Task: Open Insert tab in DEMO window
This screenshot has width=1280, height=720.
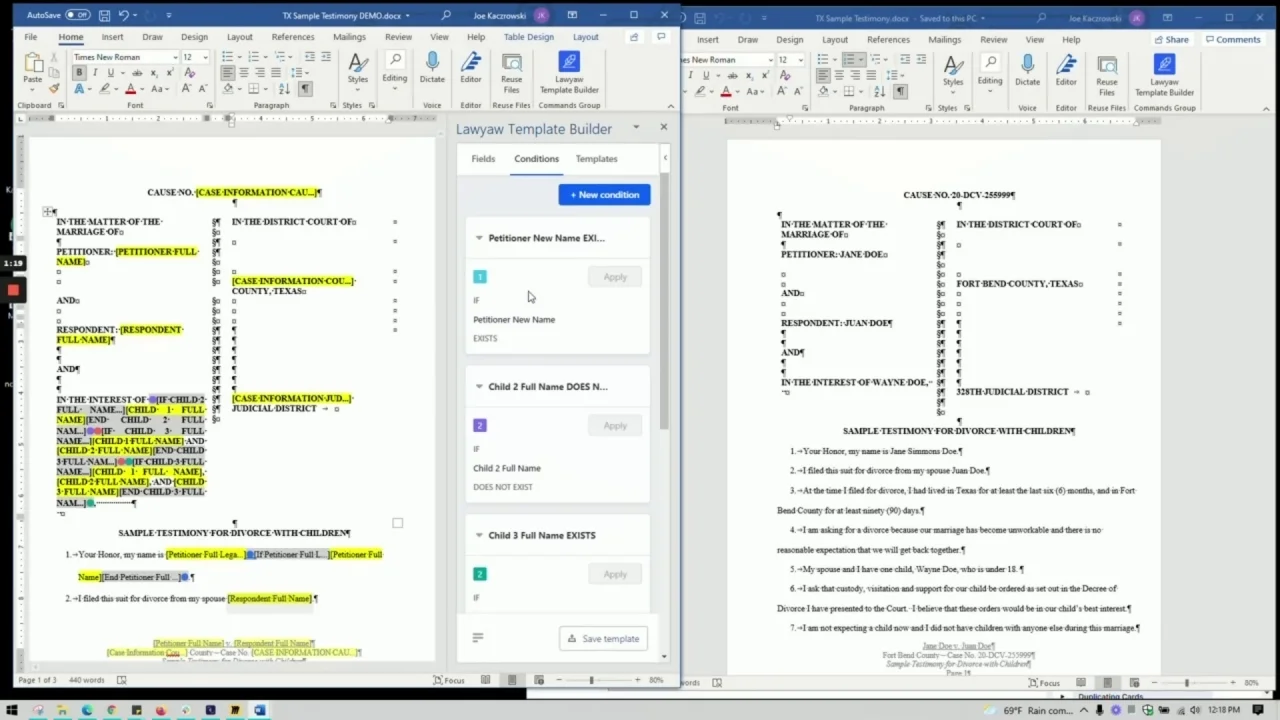Action: tap(112, 37)
